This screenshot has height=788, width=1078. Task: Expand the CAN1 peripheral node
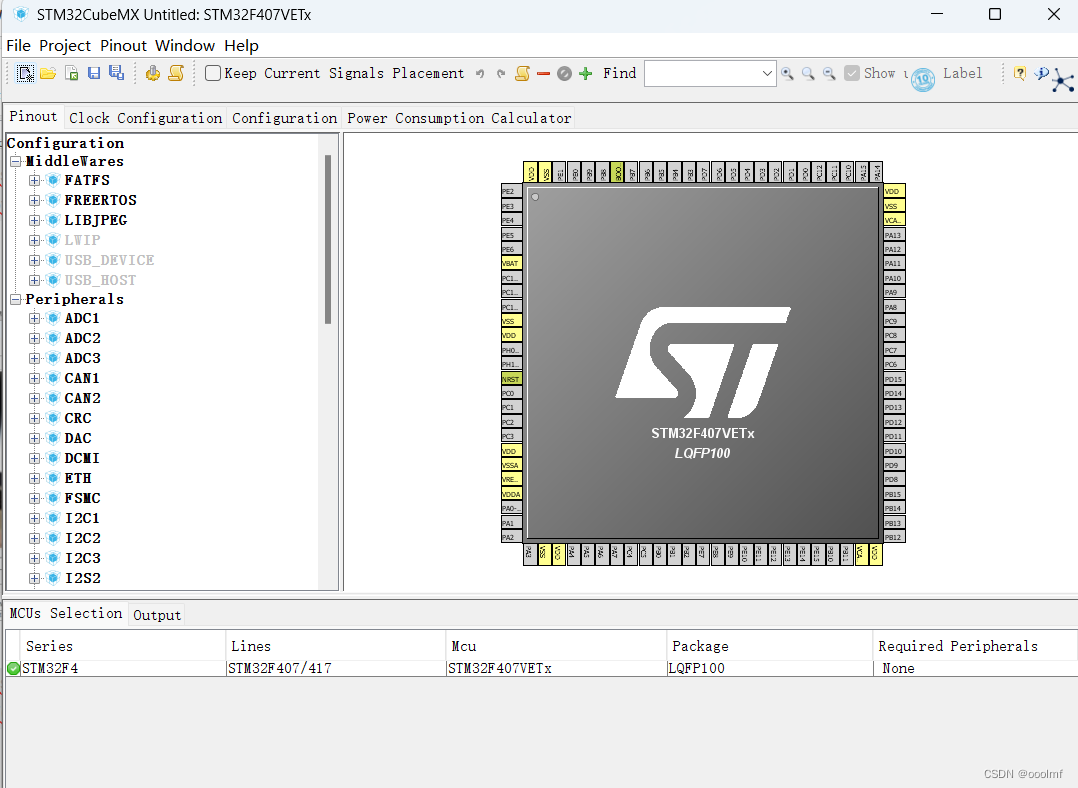34,379
